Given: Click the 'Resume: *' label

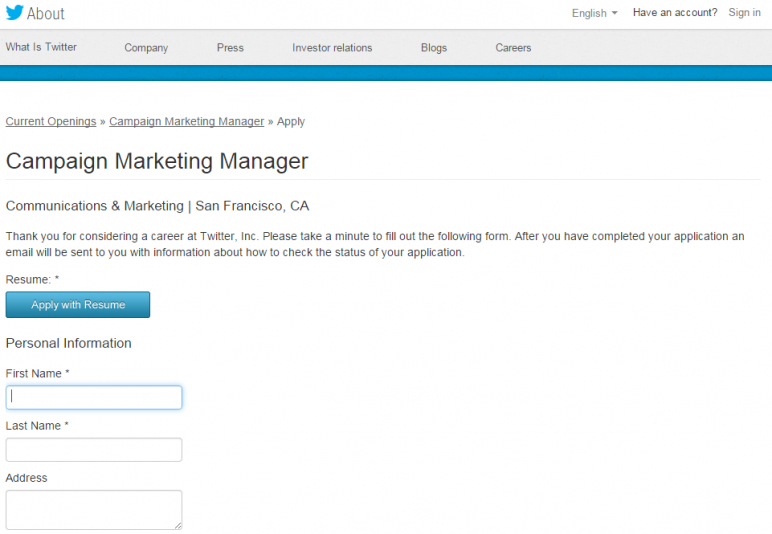Looking at the screenshot, I should pyautogui.click(x=32, y=280).
